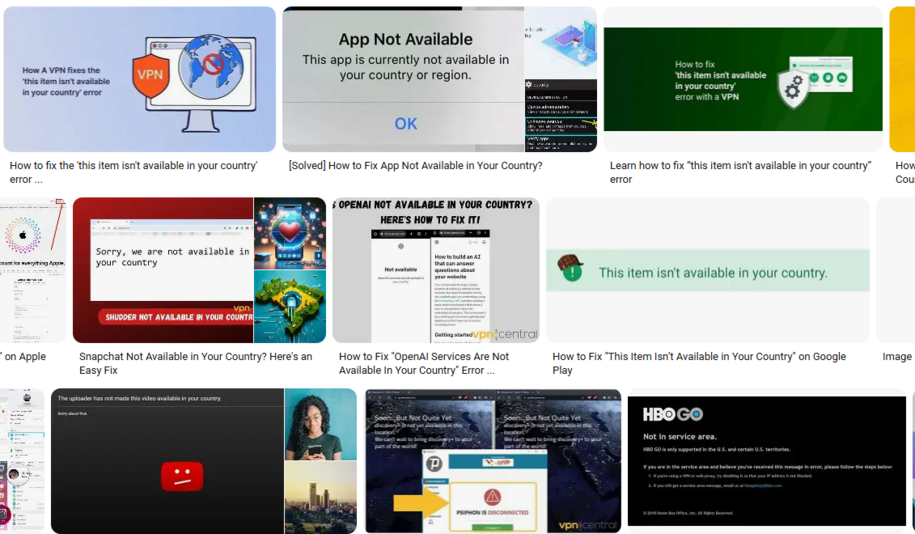Viewport: 915px width, 534px height.
Task: Click the green exclamation icon wearing a hat
Action: point(571,269)
